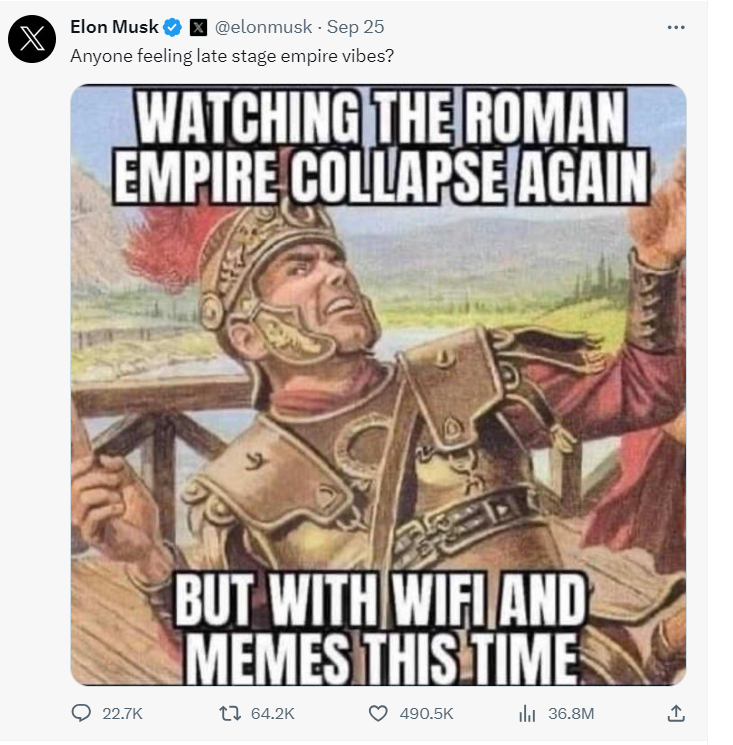This screenshot has height=745, width=733.
Task: Click the blue verified checkmark badge
Action: [x=172, y=28]
